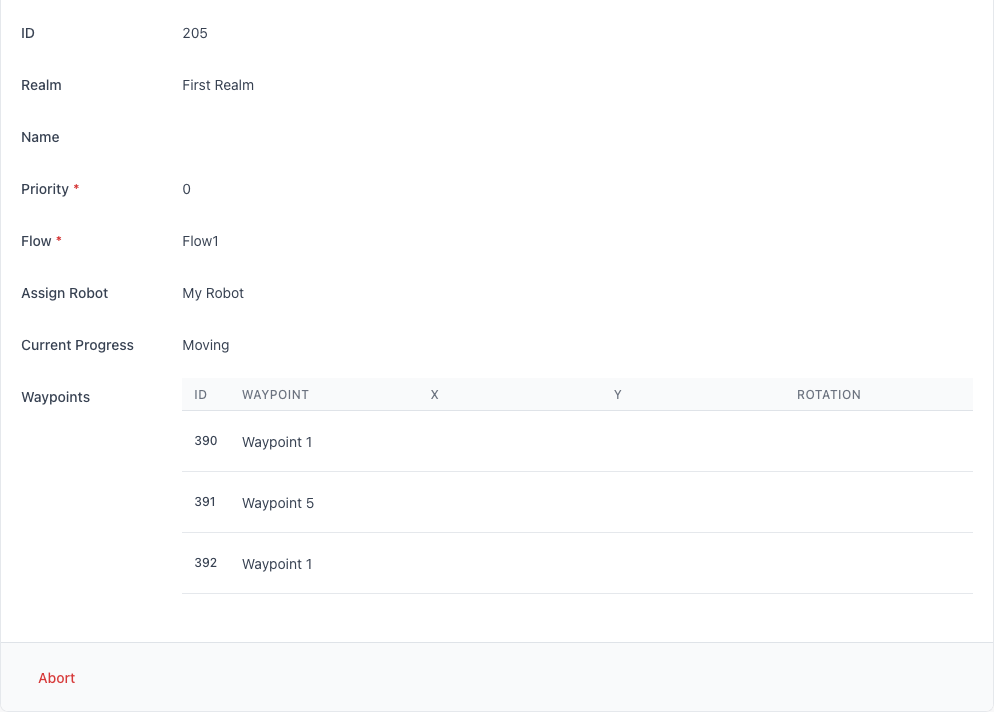Click the ID column header
Screen dimensions: 994x712
tap(201, 394)
